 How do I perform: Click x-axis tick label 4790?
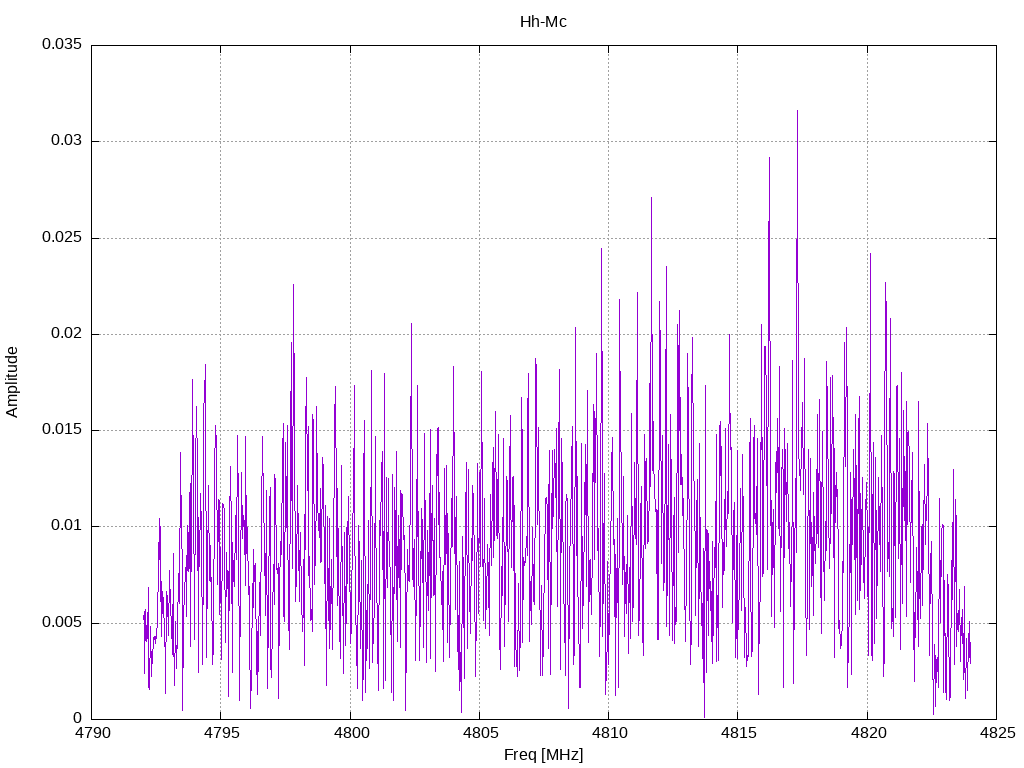(x=92, y=733)
